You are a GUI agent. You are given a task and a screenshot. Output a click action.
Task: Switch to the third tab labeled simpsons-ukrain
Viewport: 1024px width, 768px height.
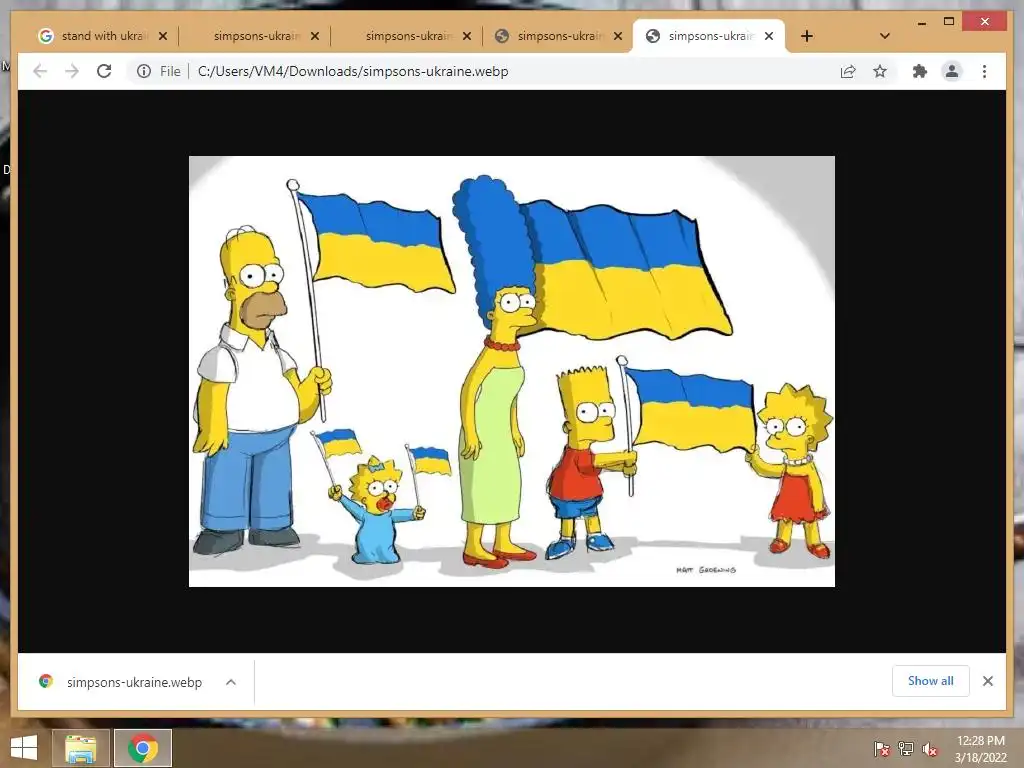[x=408, y=36]
